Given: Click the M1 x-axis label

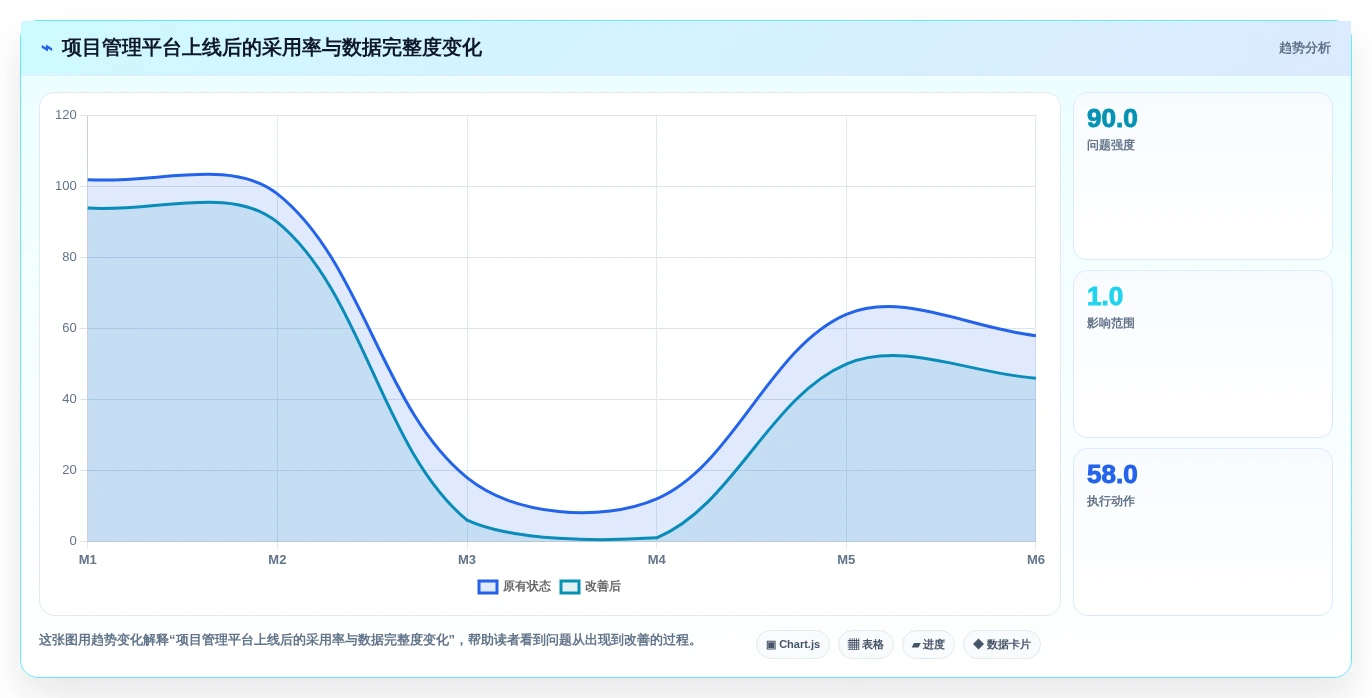Looking at the screenshot, I should (x=88, y=560).
